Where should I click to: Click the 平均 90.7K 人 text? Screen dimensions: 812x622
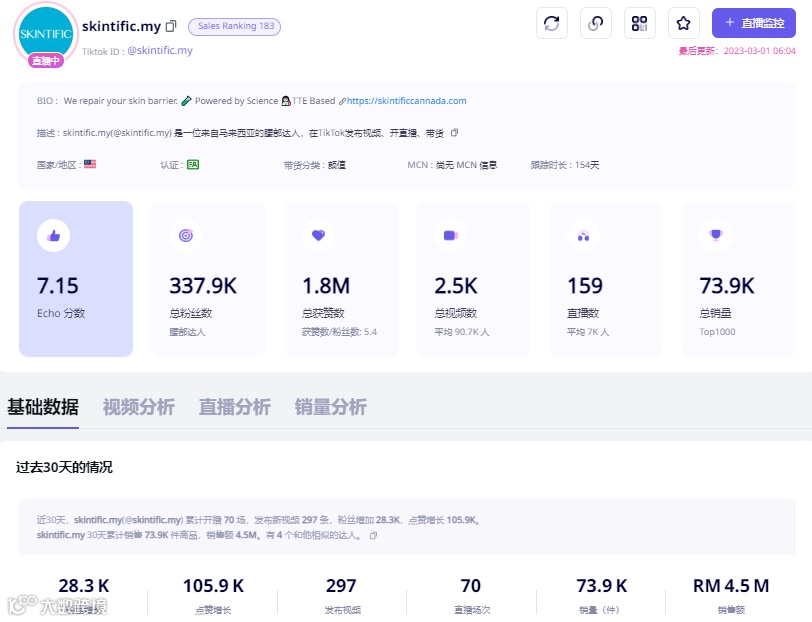pyautogui.click(x=462, y=332)
